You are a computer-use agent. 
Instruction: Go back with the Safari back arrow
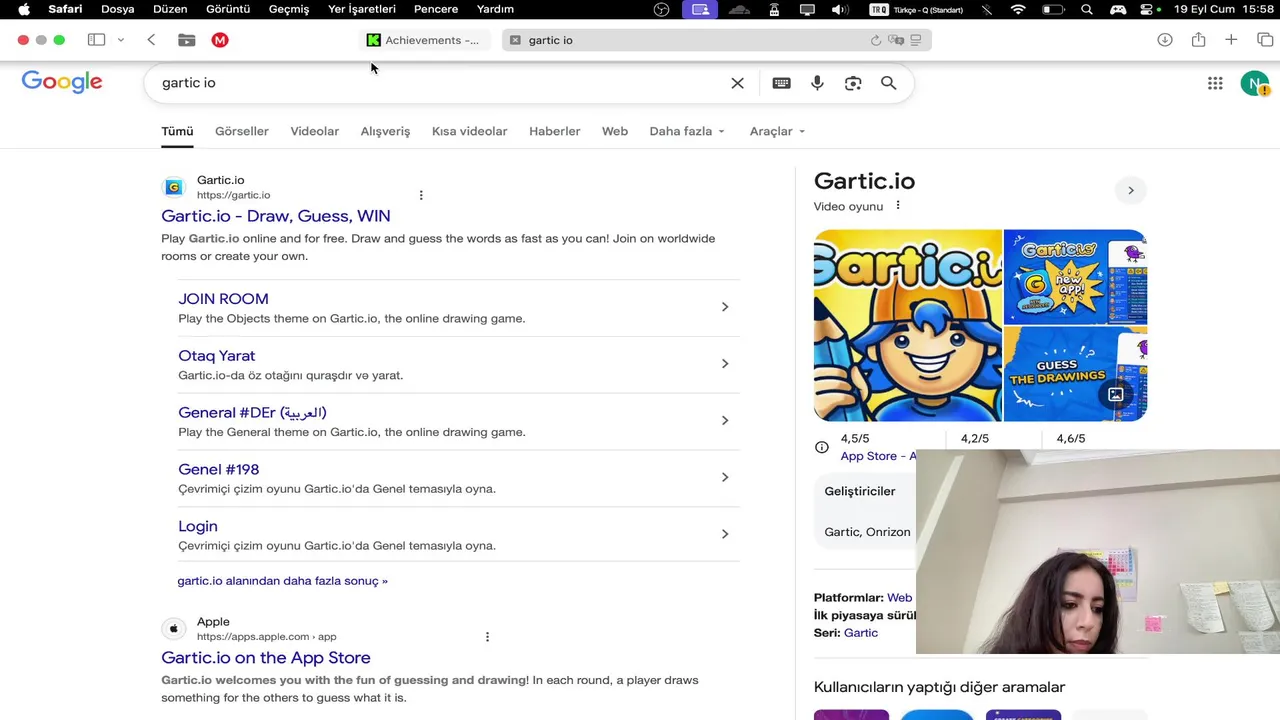pos(151,40)
